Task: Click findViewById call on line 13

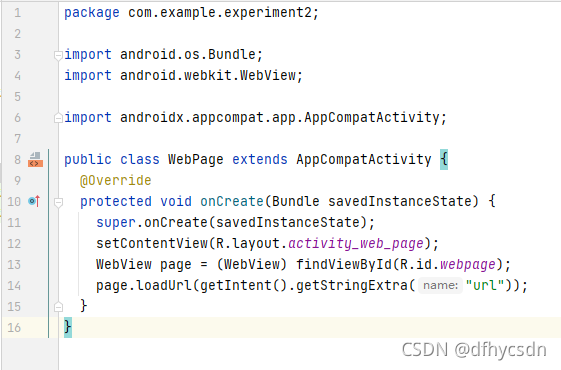Action: tap(344, 265)
